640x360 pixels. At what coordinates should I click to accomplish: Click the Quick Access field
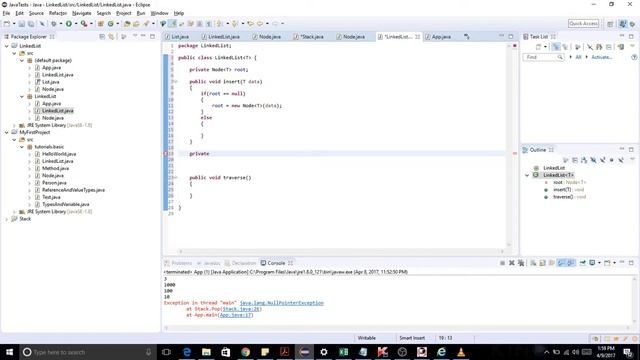(x=583, y=24)
